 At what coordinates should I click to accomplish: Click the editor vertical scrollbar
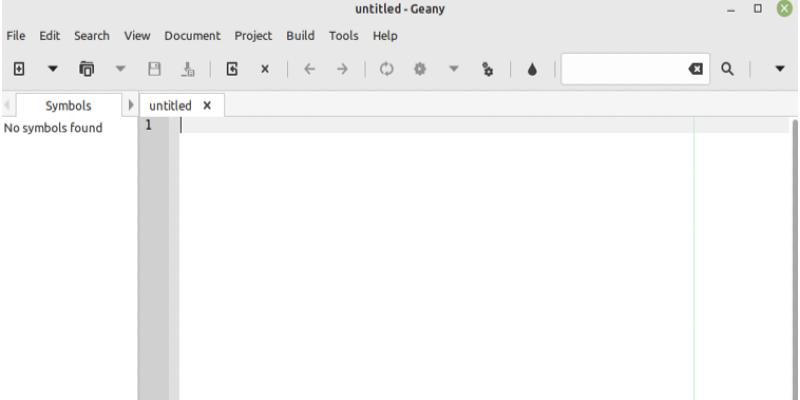(794, 259)
